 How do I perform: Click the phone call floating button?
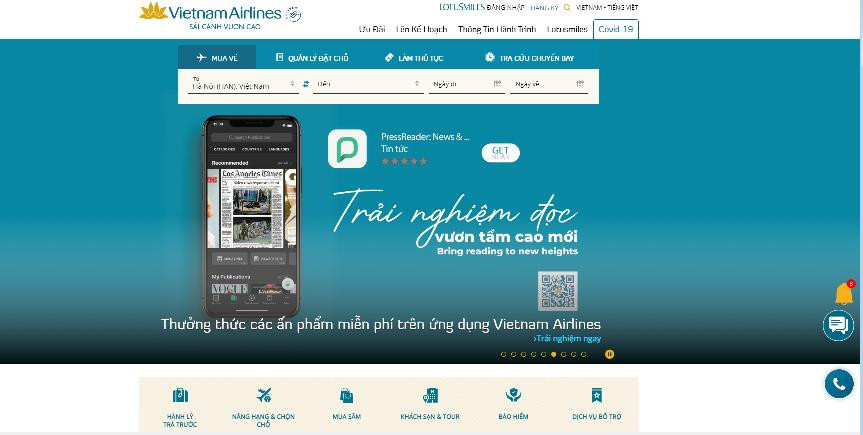[x=839, y=383]
